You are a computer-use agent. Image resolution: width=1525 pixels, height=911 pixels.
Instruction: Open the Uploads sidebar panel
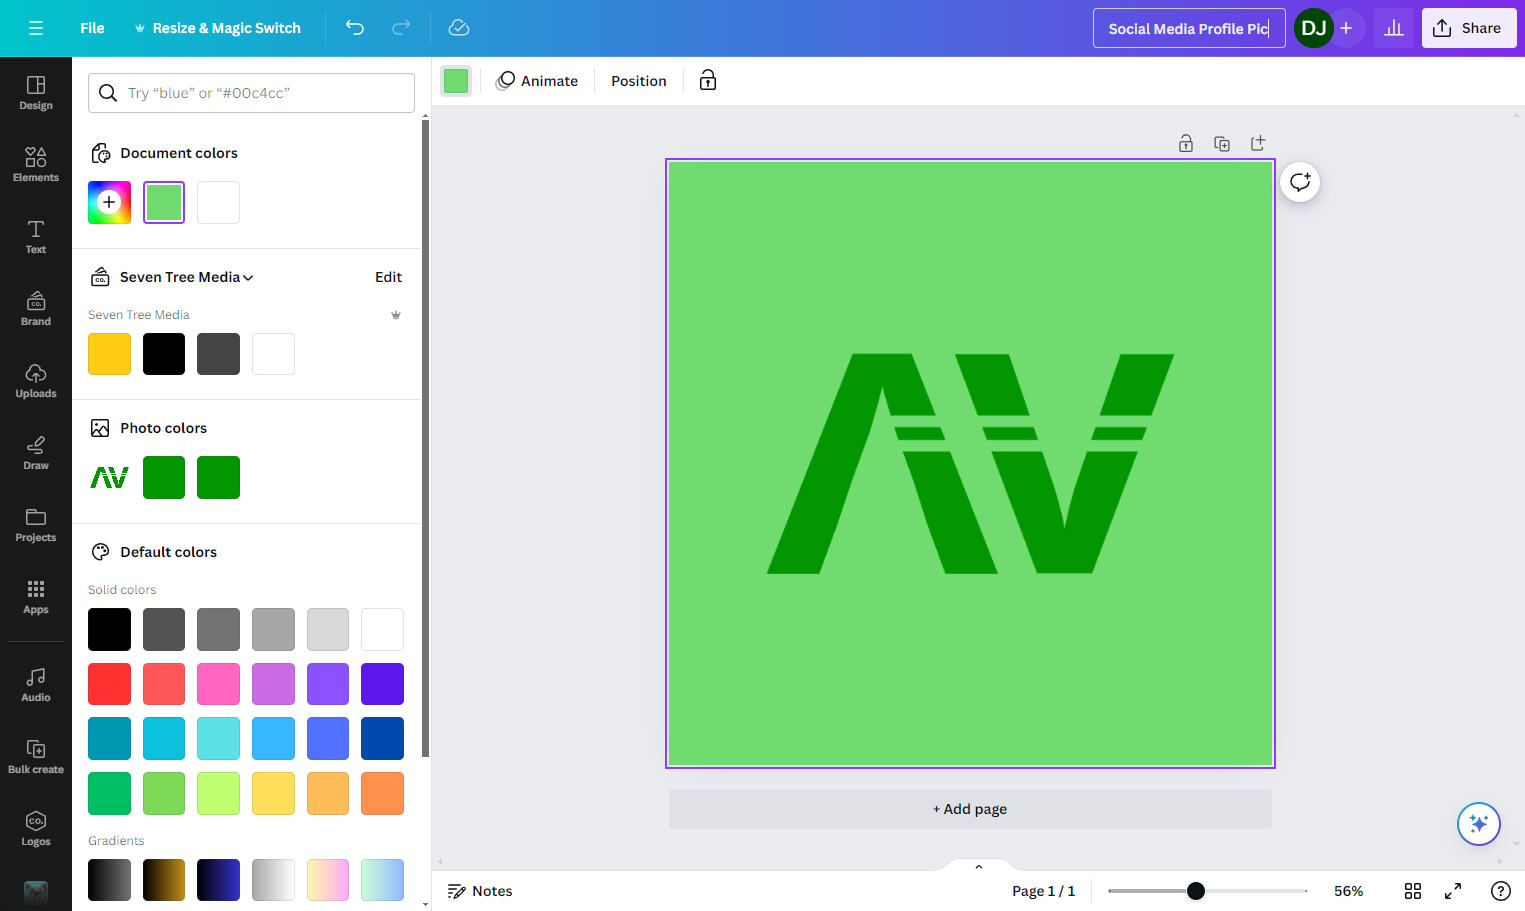click(36, 381)
